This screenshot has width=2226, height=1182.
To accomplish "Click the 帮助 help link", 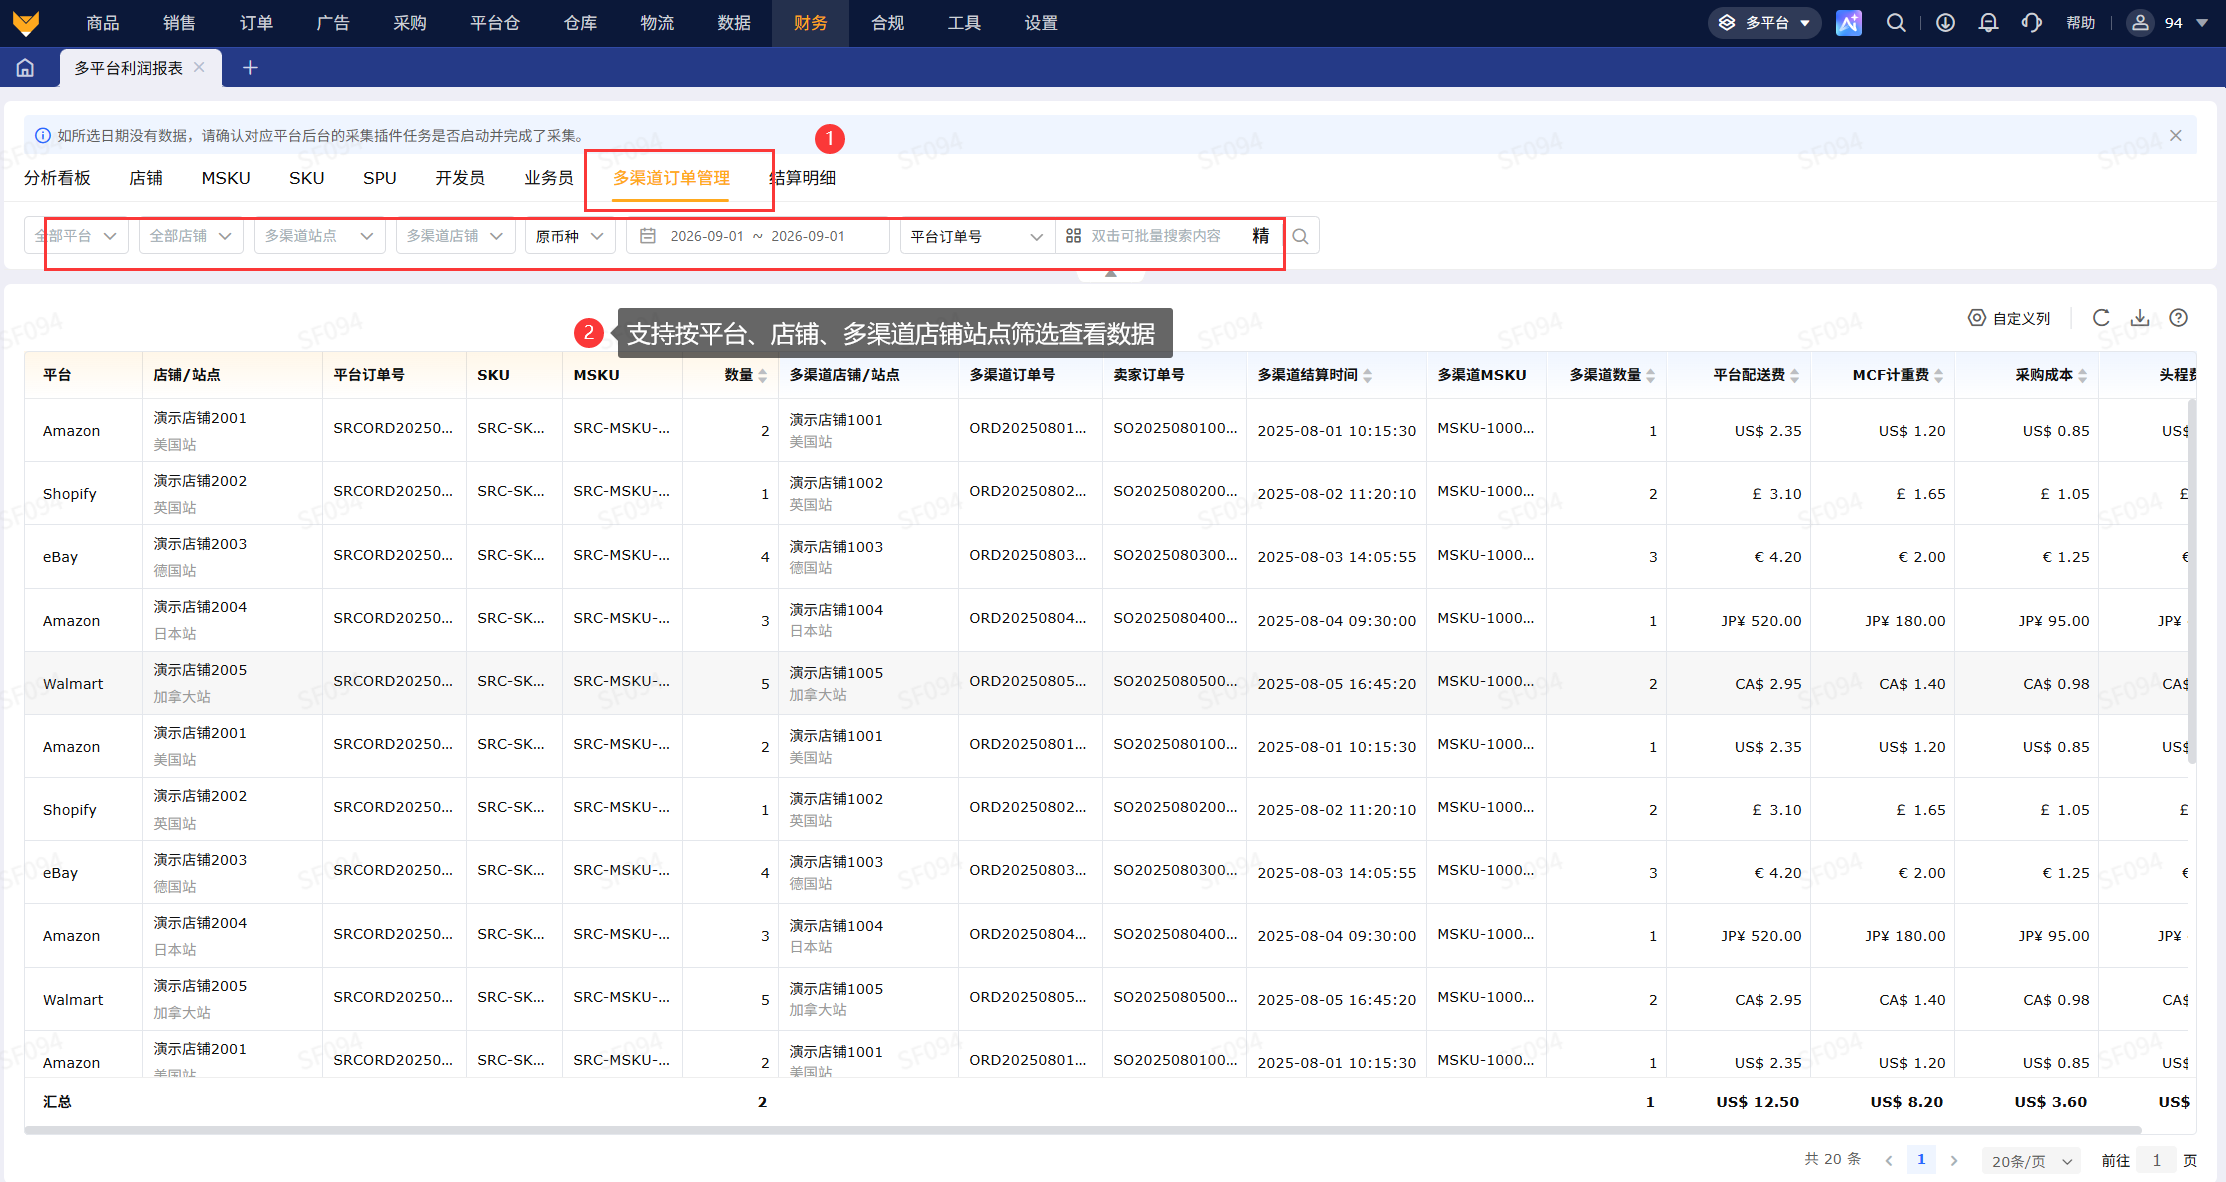I will click(x=2080, y=23).
